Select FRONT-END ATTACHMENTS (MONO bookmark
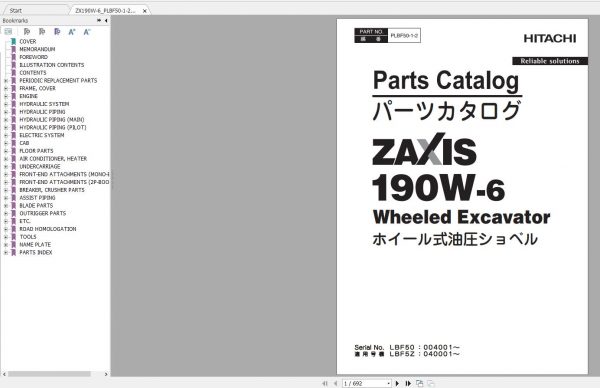Image resolution: width=600 pixels, height=388 pixels. pyautogui.click(x=64, y=174)
